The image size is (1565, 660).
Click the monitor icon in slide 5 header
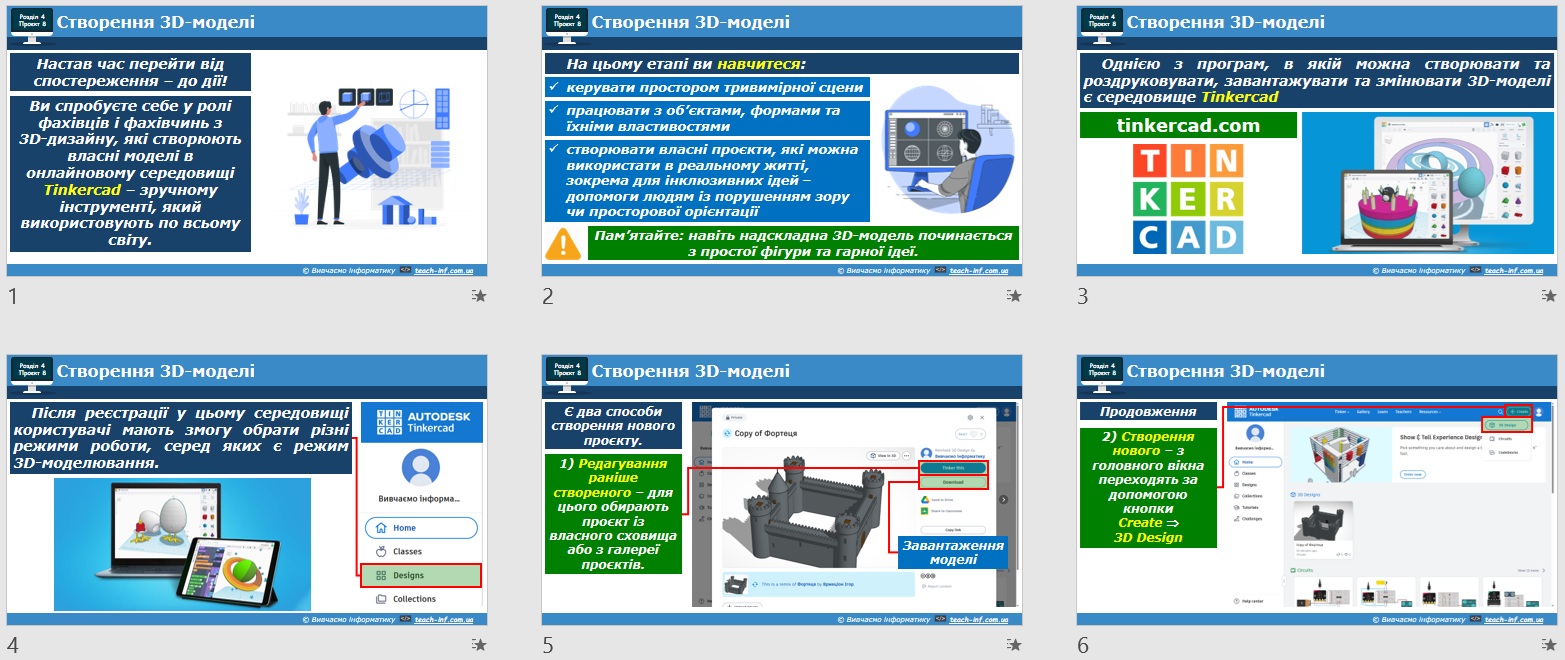pos(566,372)
